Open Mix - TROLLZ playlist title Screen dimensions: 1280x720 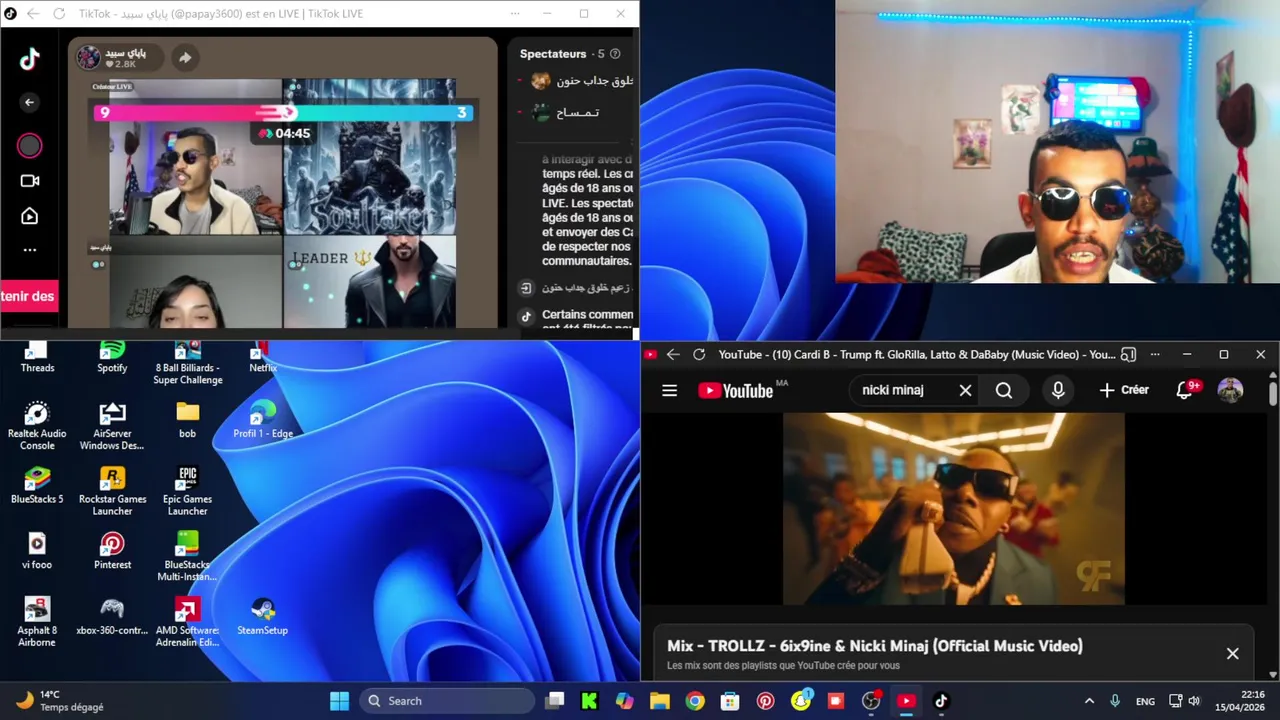click(875, 646)
